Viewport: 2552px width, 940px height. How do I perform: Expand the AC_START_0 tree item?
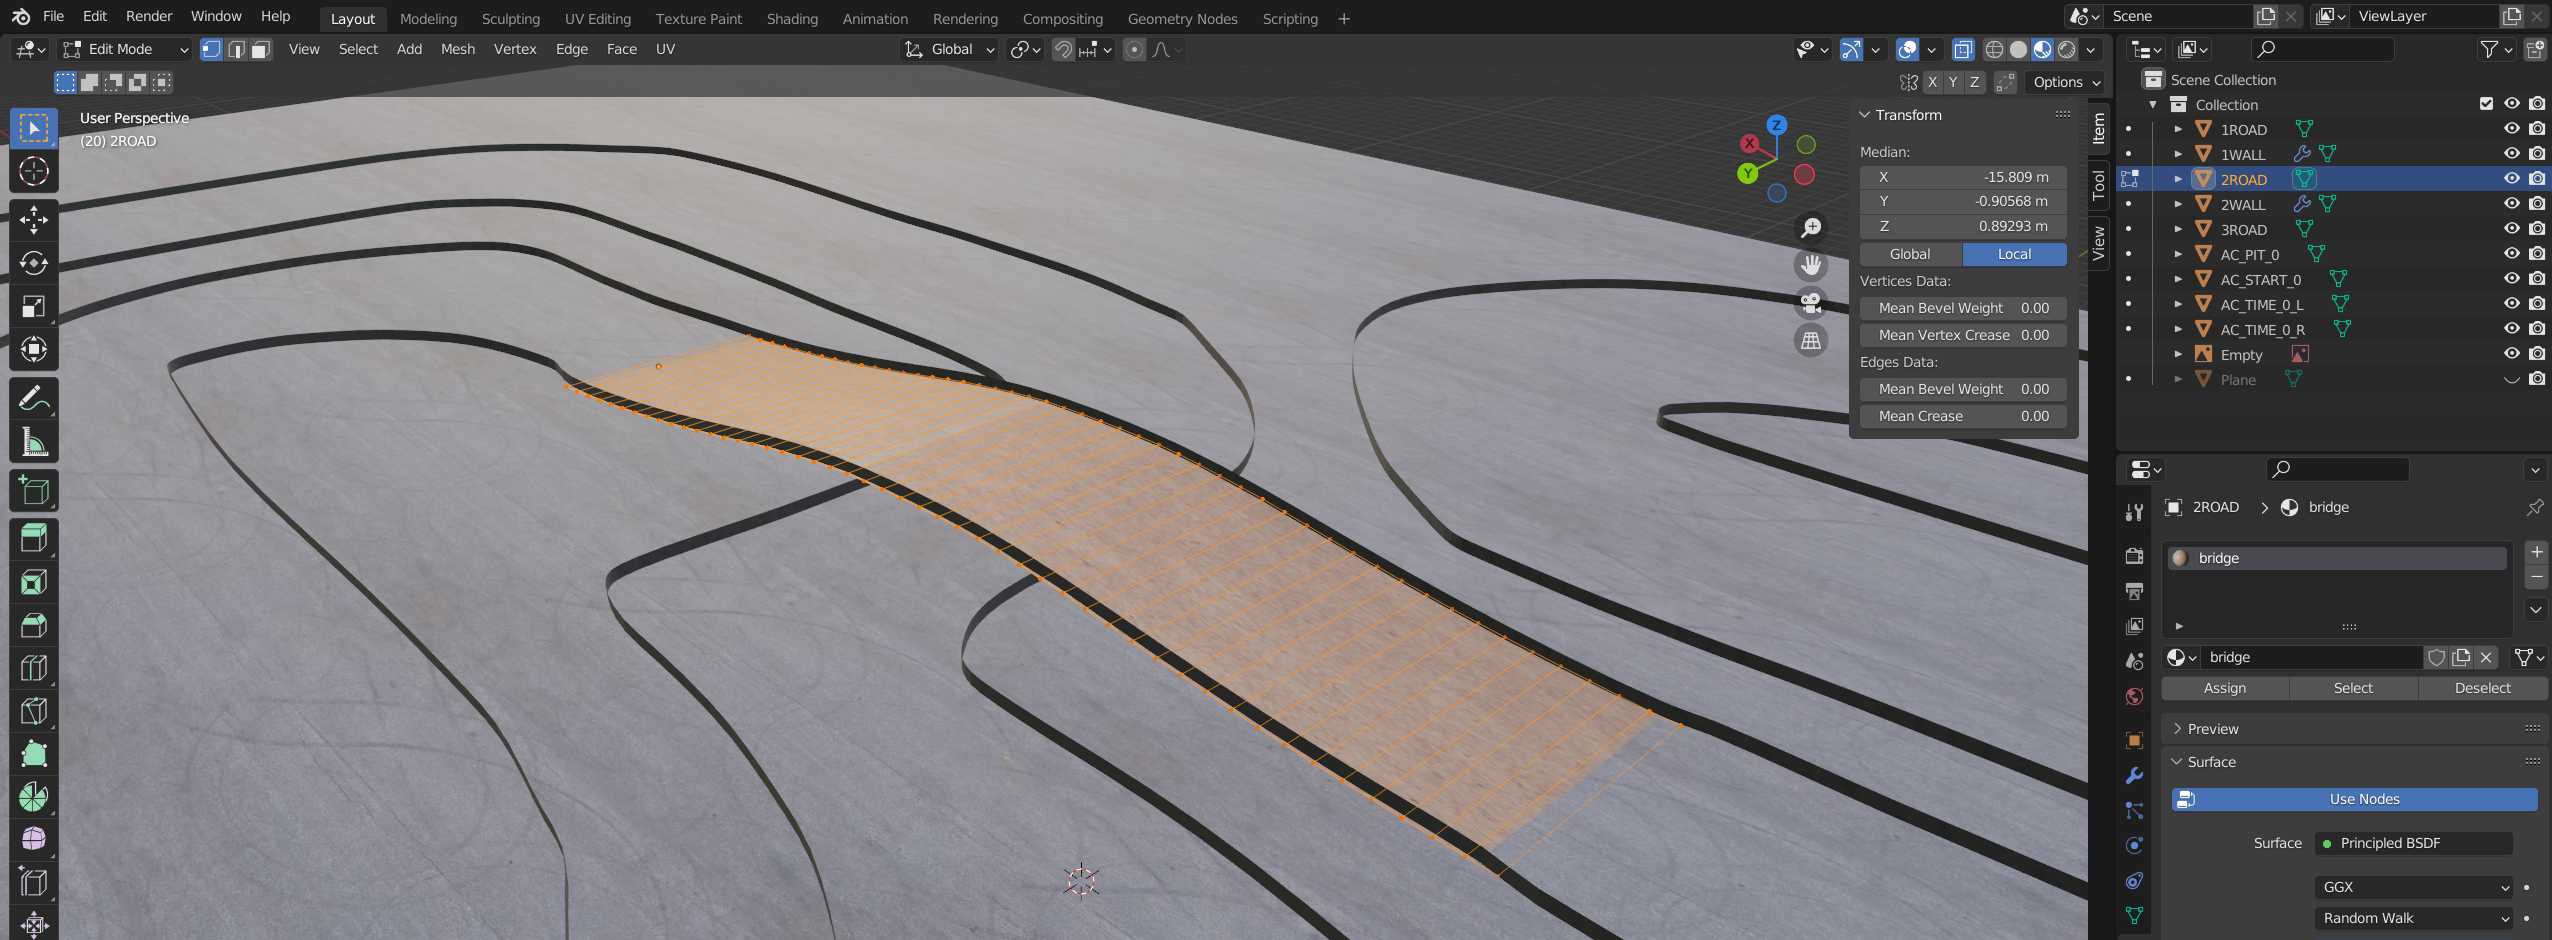(2178, 279)
